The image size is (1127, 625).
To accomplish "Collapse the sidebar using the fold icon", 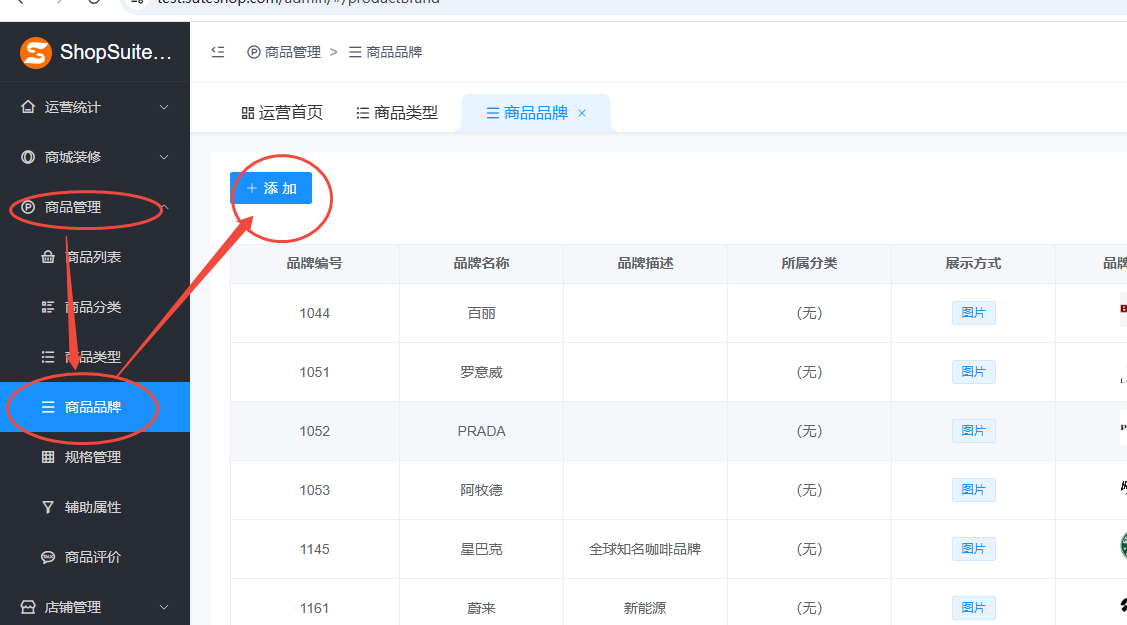I will pyautogui.click(x=218, y=52).
